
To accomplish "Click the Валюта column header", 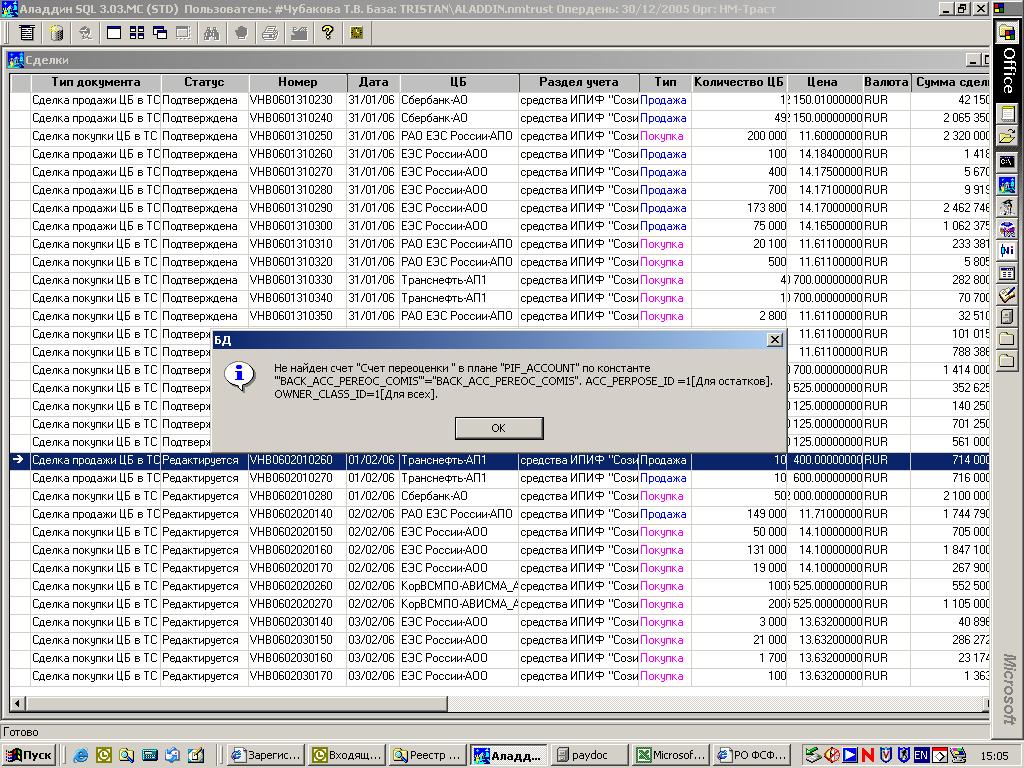I will [886, 82].
